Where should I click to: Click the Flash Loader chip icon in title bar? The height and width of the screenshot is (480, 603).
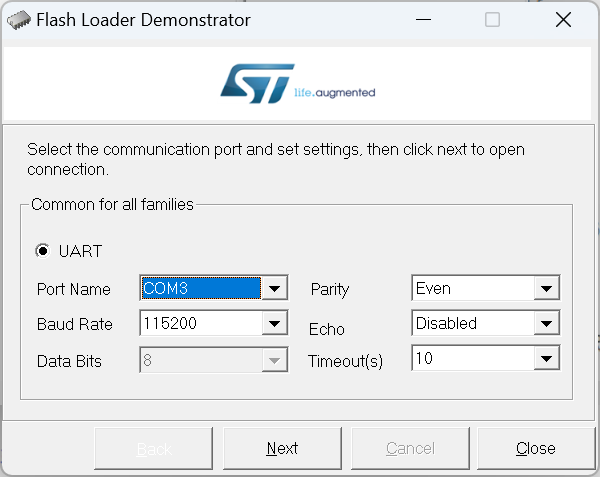pyautogui.click(x=19, y=20)
